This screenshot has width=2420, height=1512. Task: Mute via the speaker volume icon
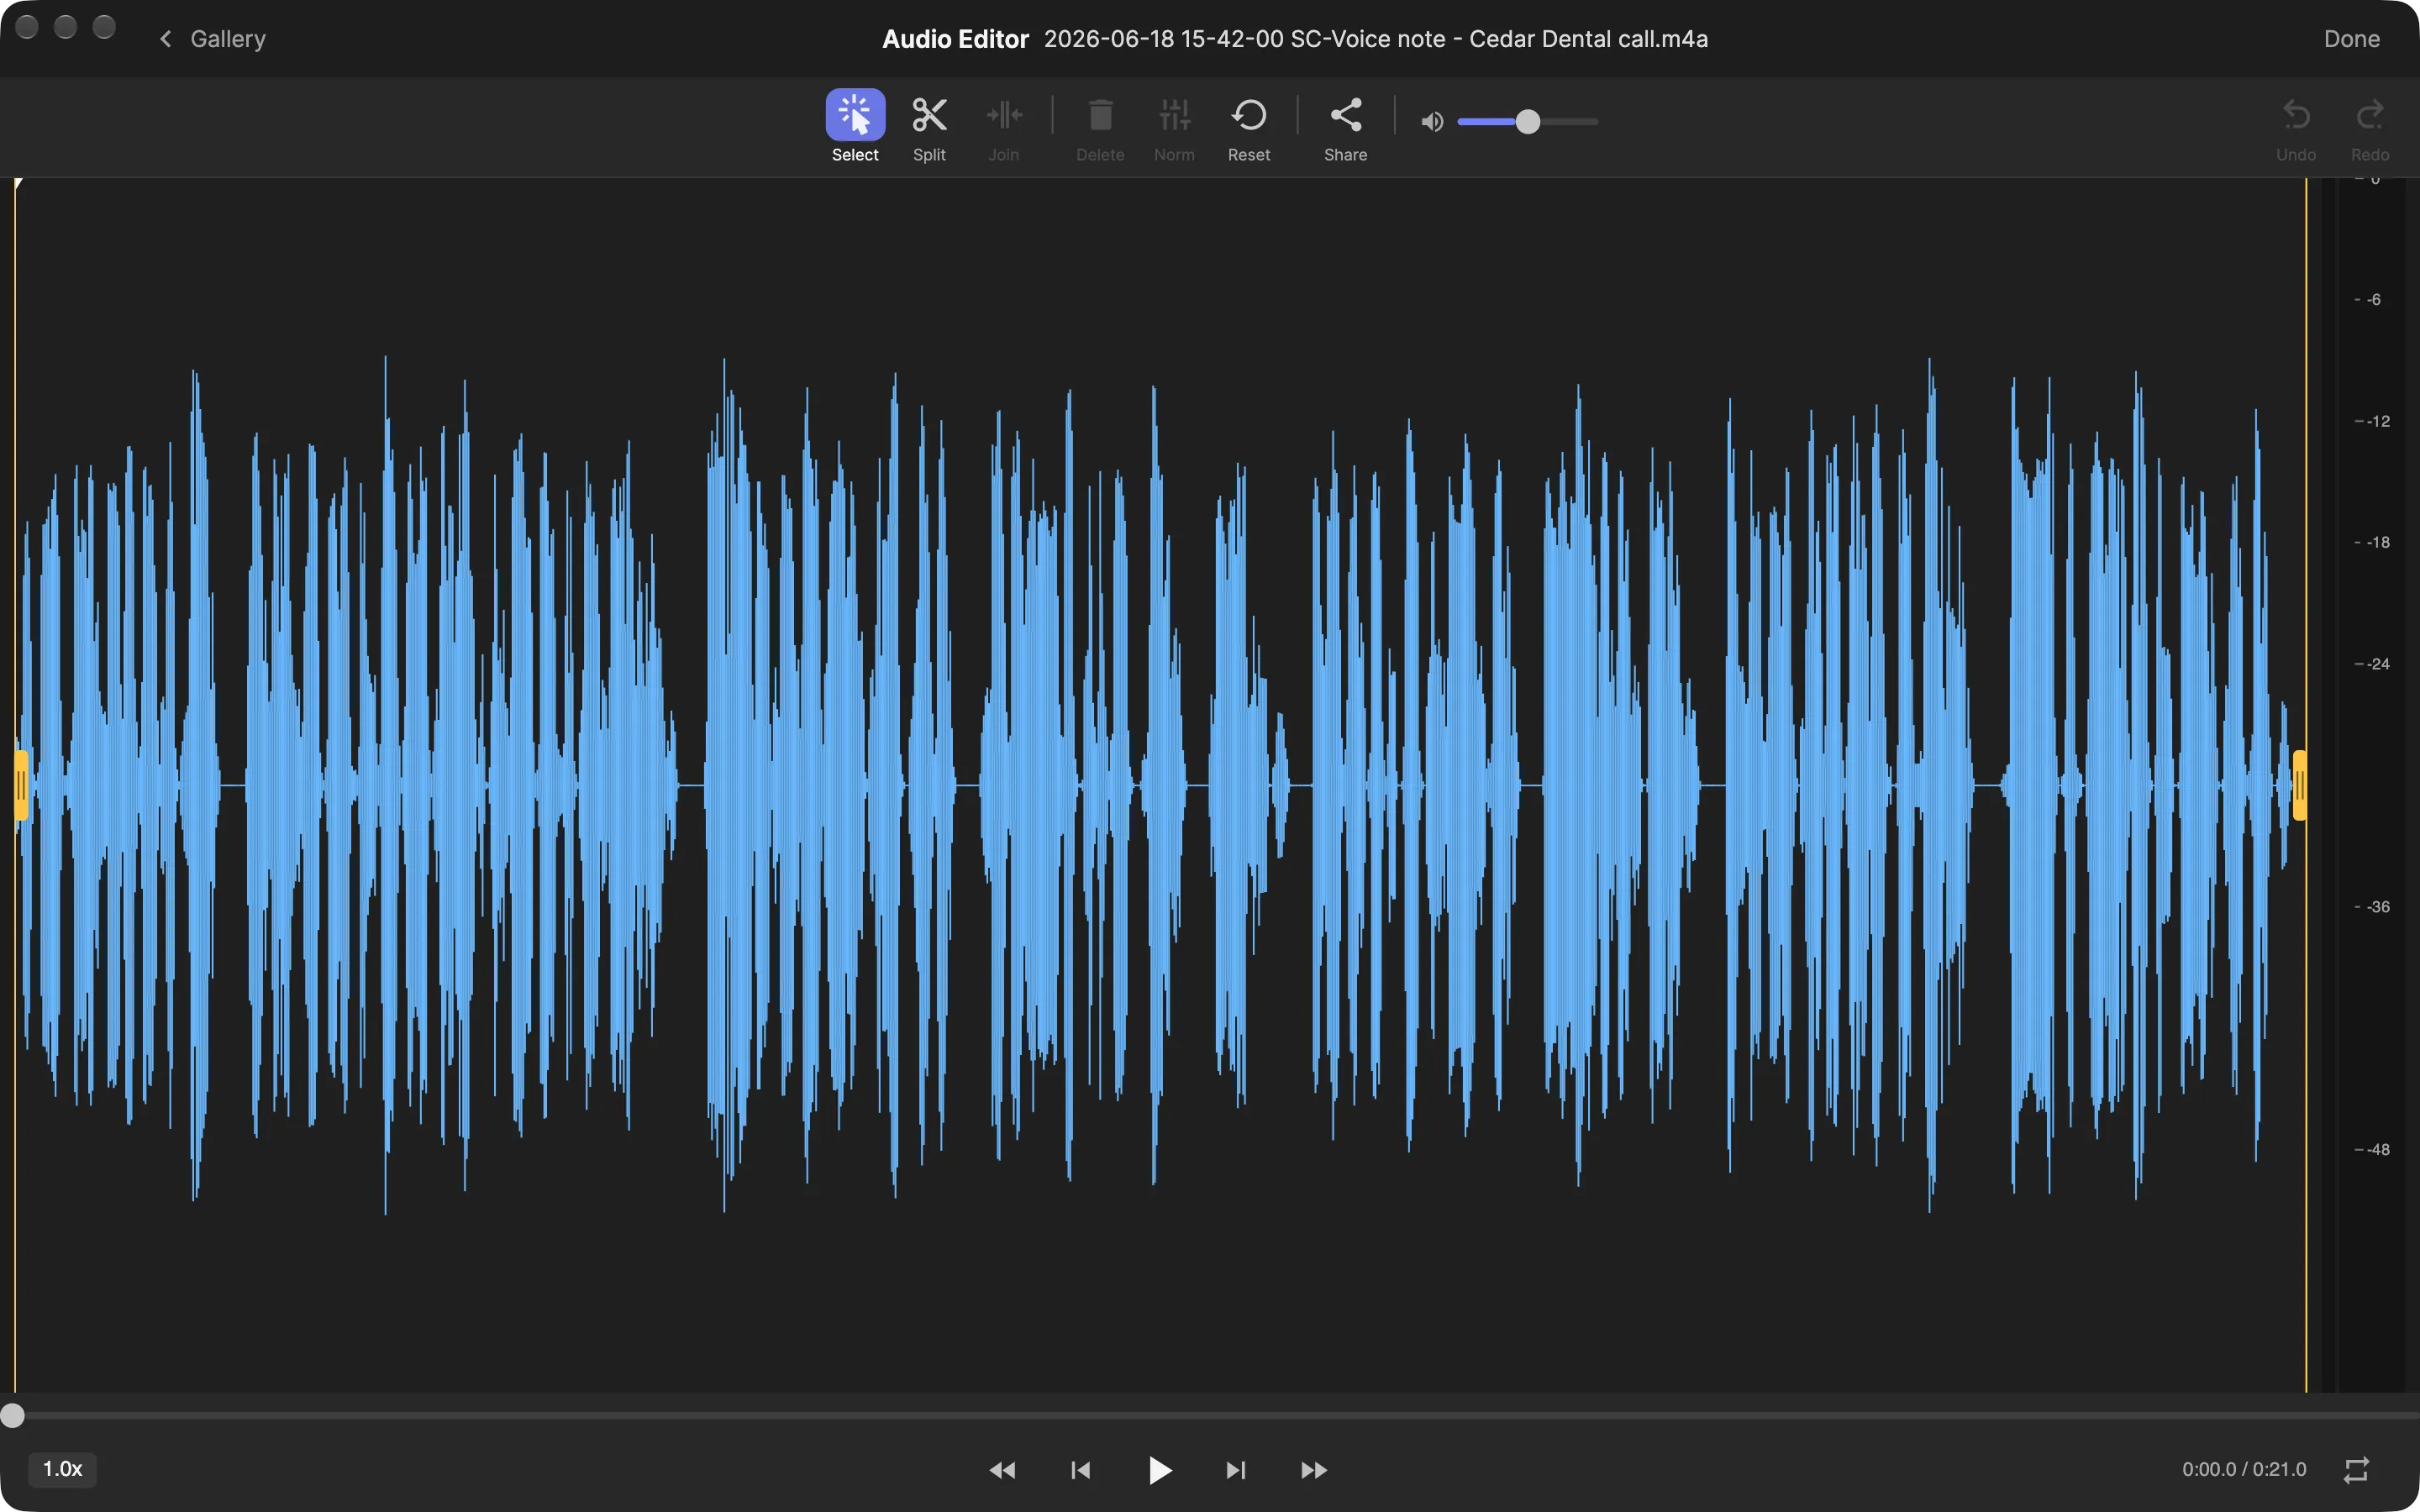point(1432,122)
